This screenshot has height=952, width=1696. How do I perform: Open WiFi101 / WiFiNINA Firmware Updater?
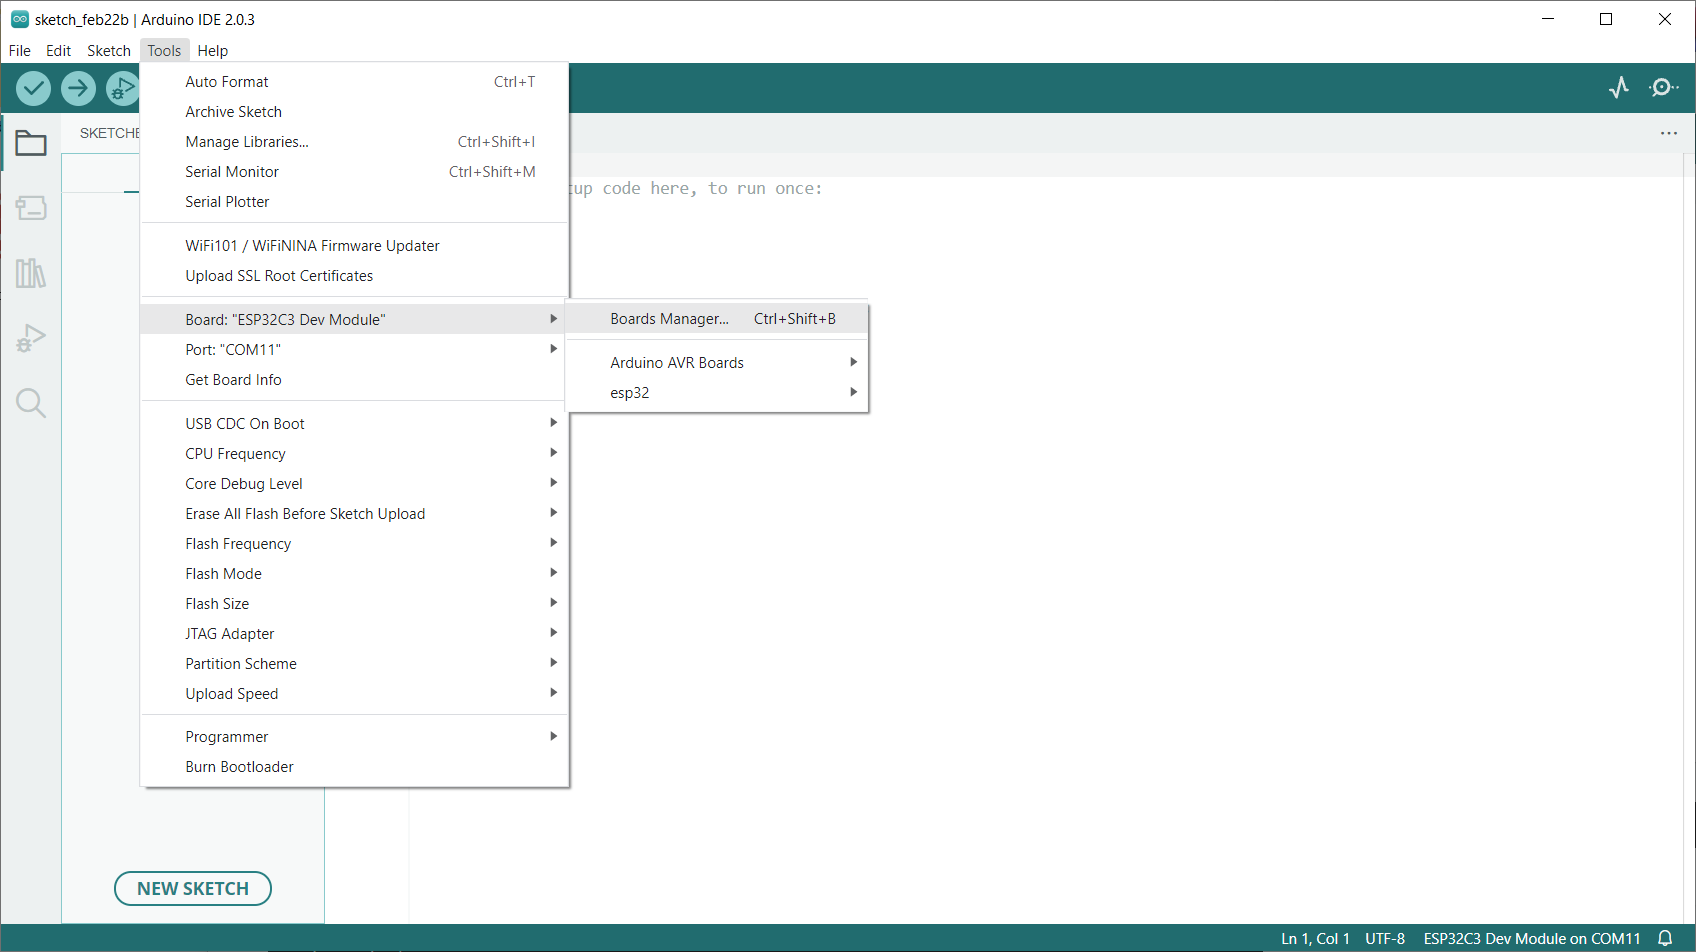[355, 246]
